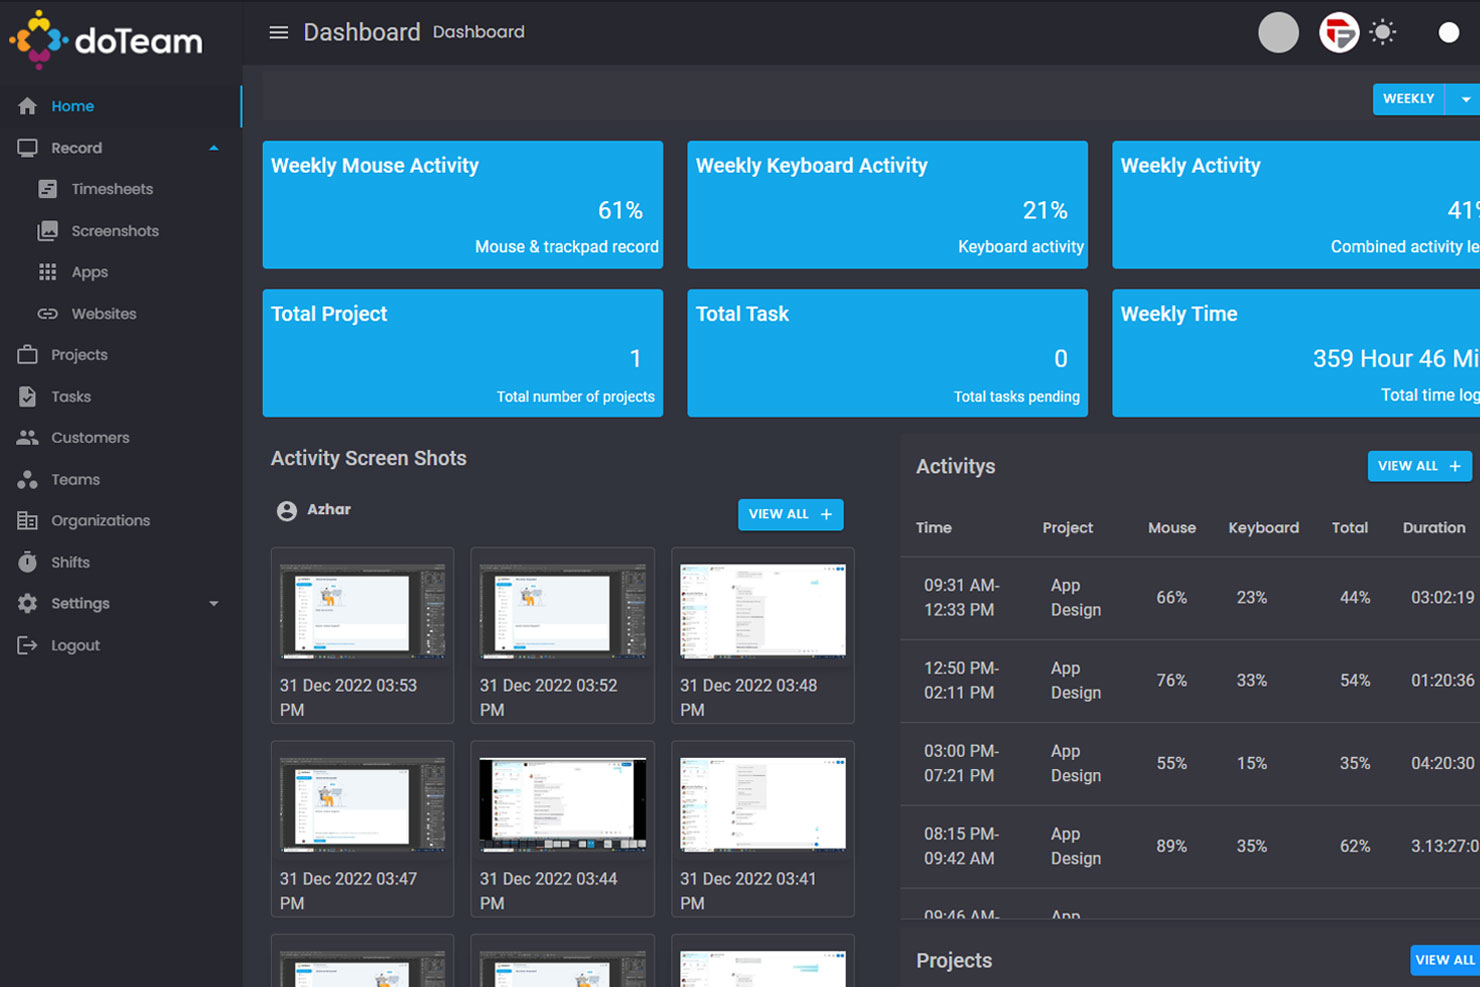This screenshot has width=1480, height=987.
Task: Click VIEW ALL in the Activitys panel
Action: point(1419,466)
